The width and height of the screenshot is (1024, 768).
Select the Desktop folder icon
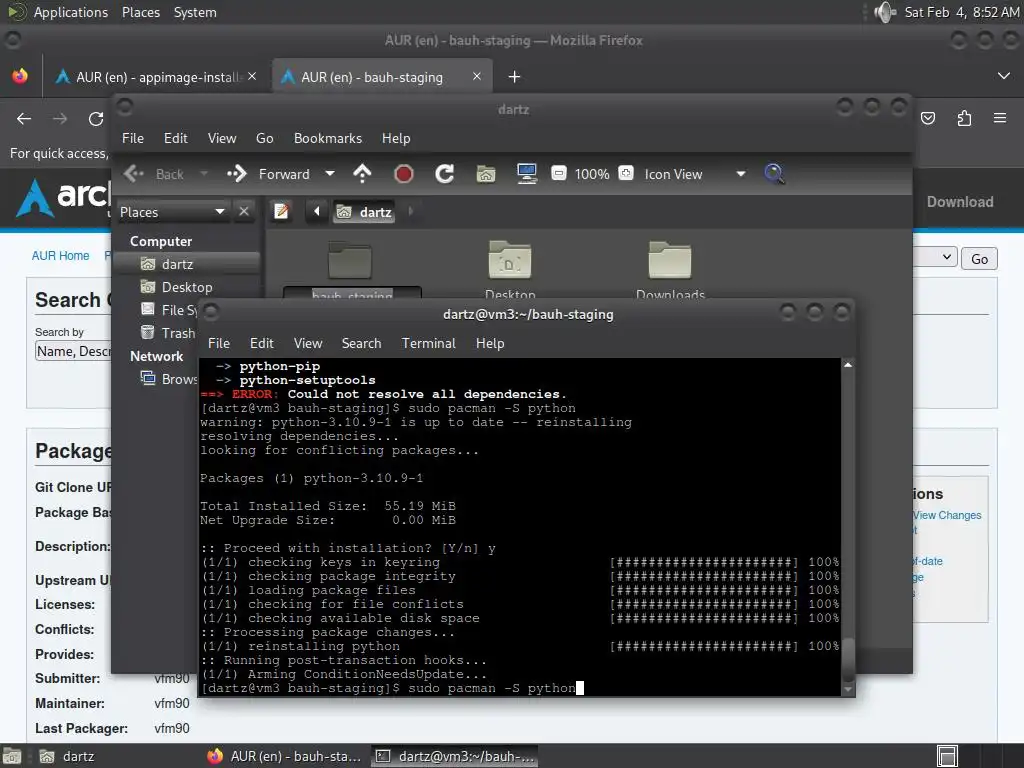tap(510, 260)
